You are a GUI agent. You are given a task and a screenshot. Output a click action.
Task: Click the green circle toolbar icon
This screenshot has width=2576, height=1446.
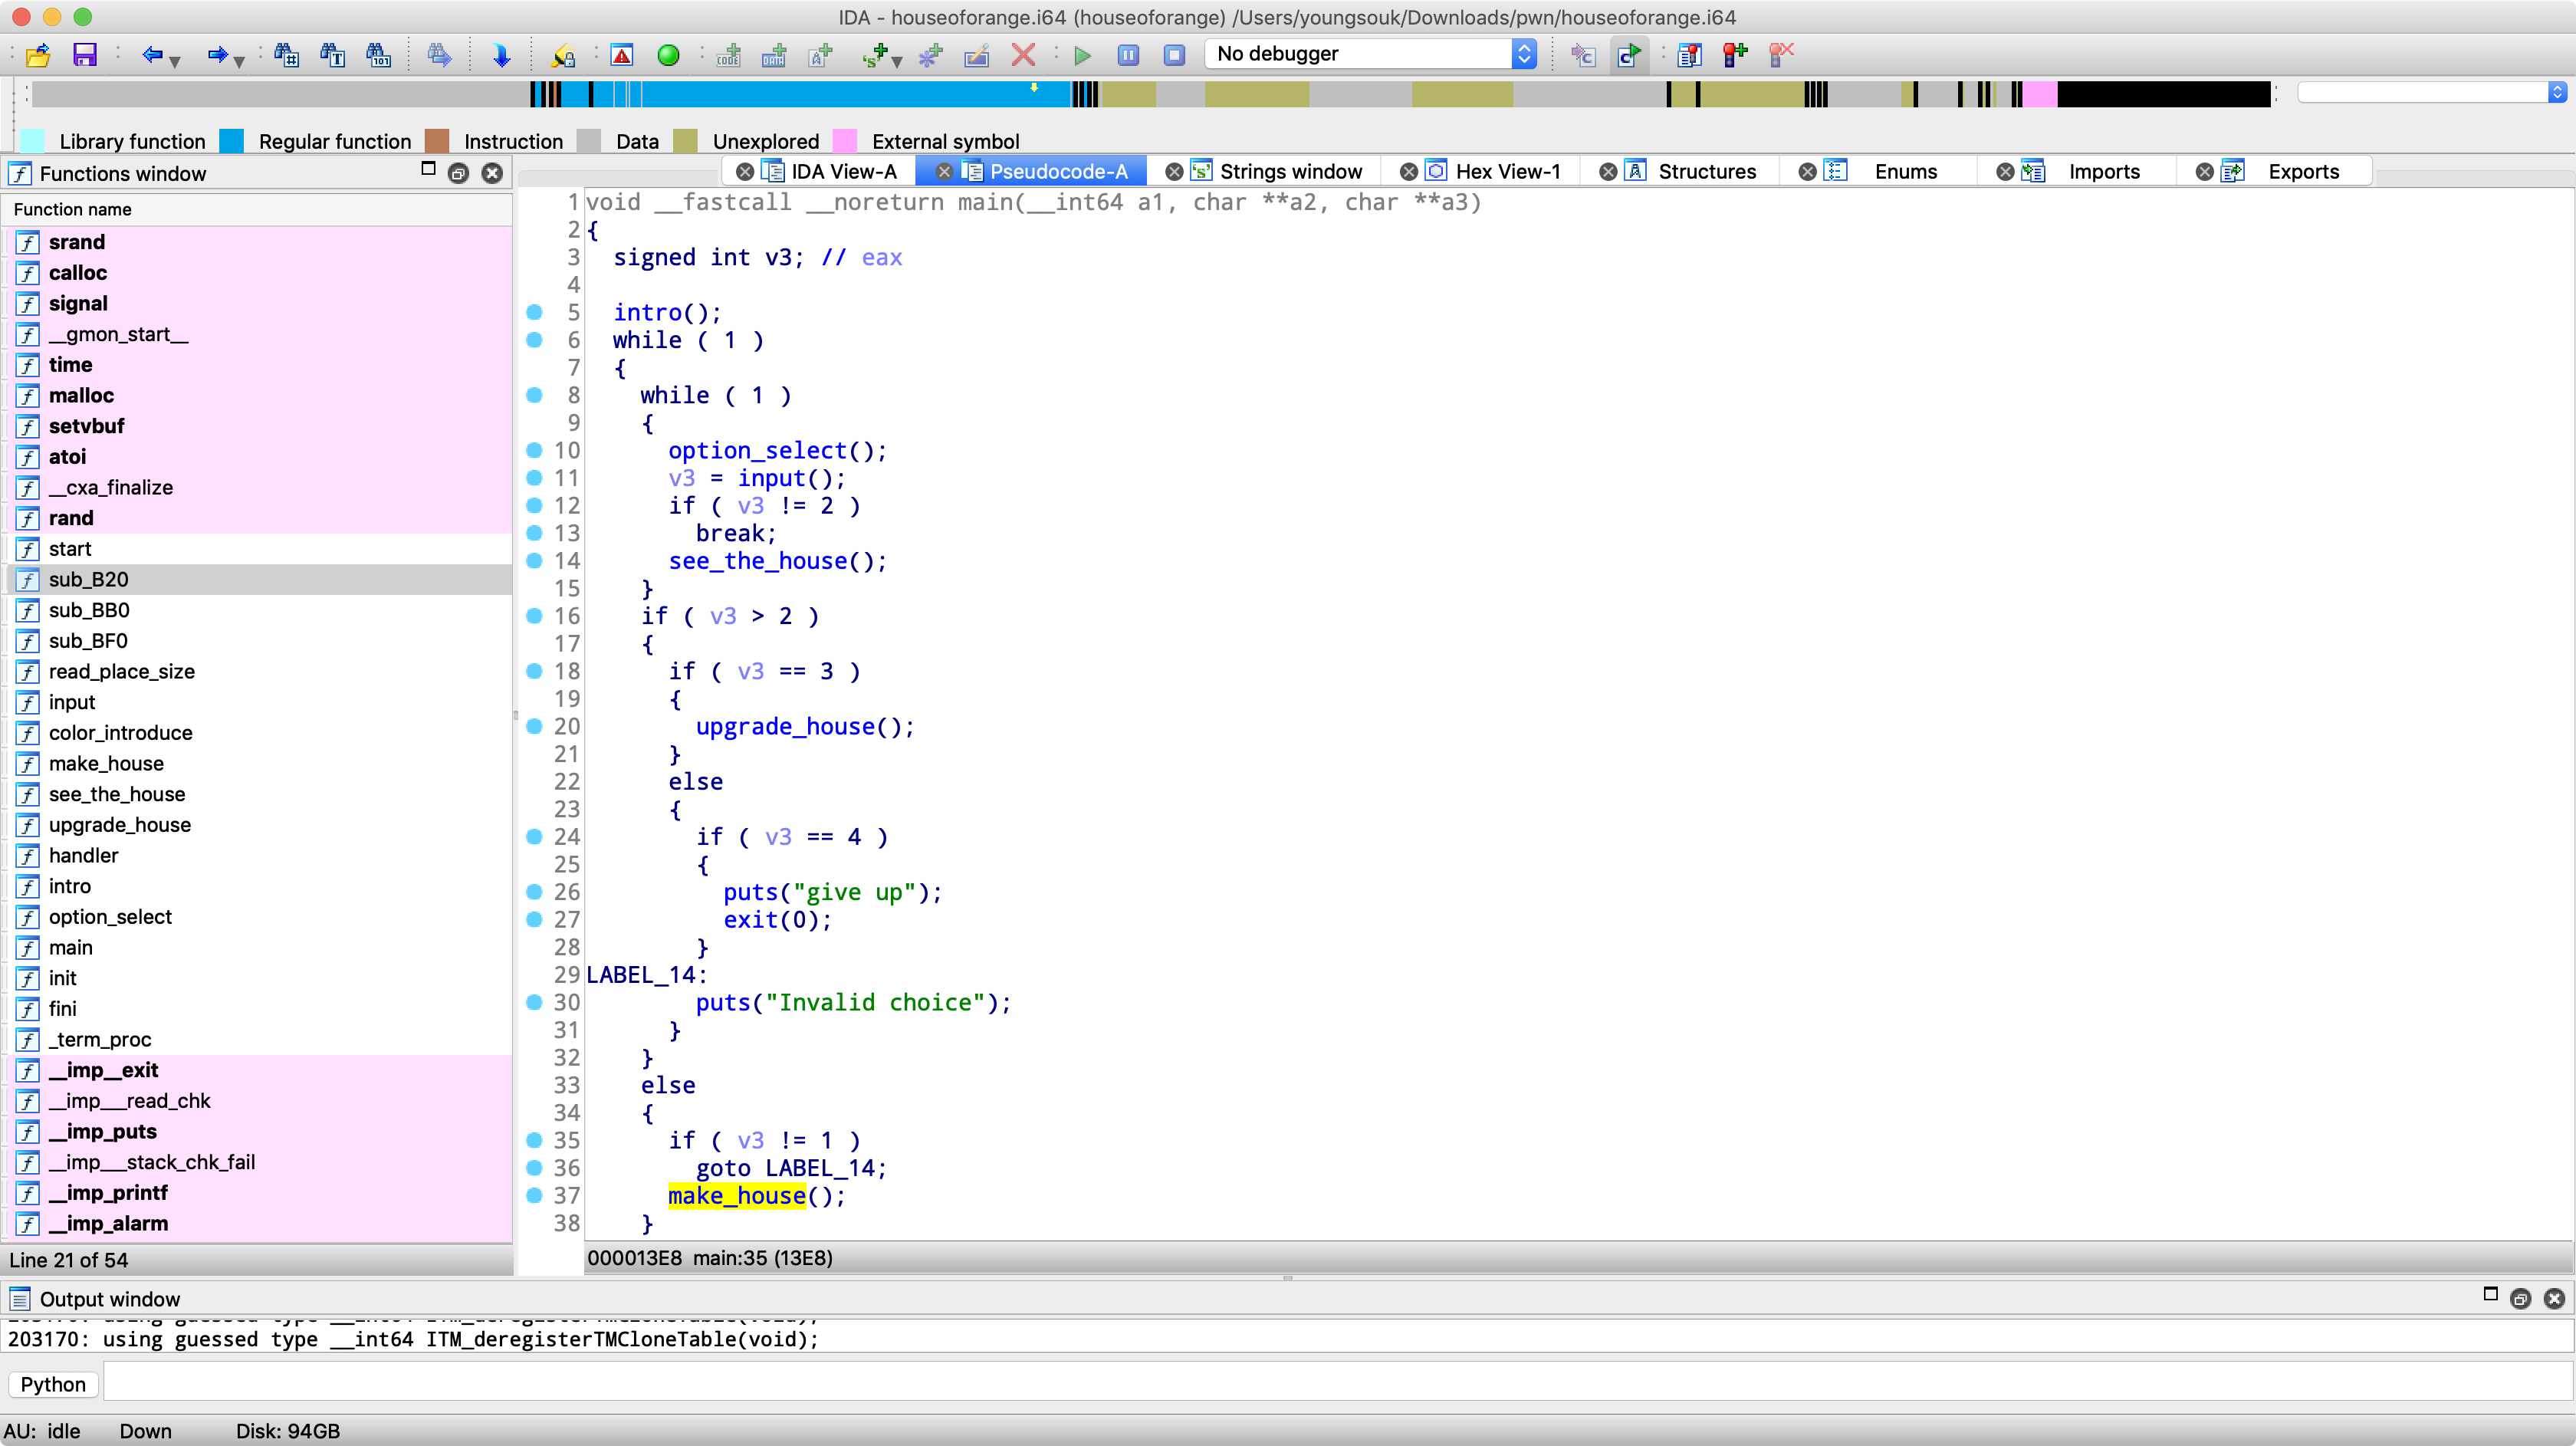669,55
